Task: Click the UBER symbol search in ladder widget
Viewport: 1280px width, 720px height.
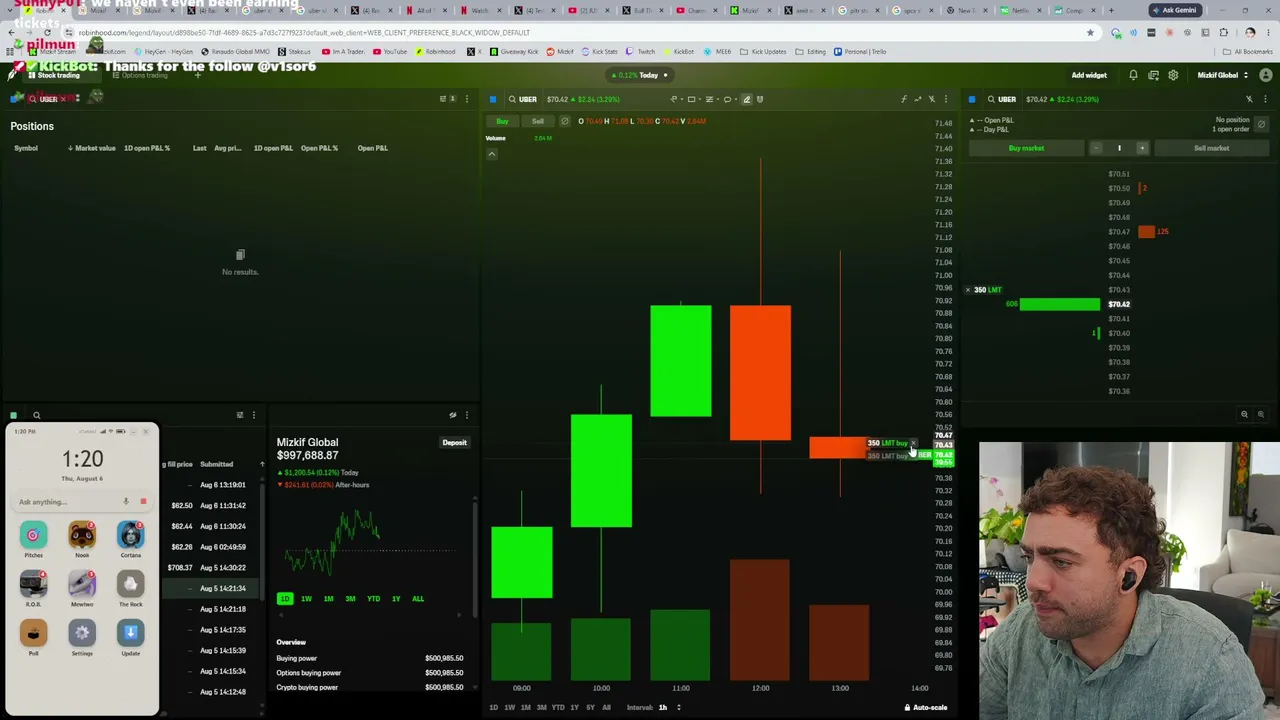Action: (x=1001, y=99)
